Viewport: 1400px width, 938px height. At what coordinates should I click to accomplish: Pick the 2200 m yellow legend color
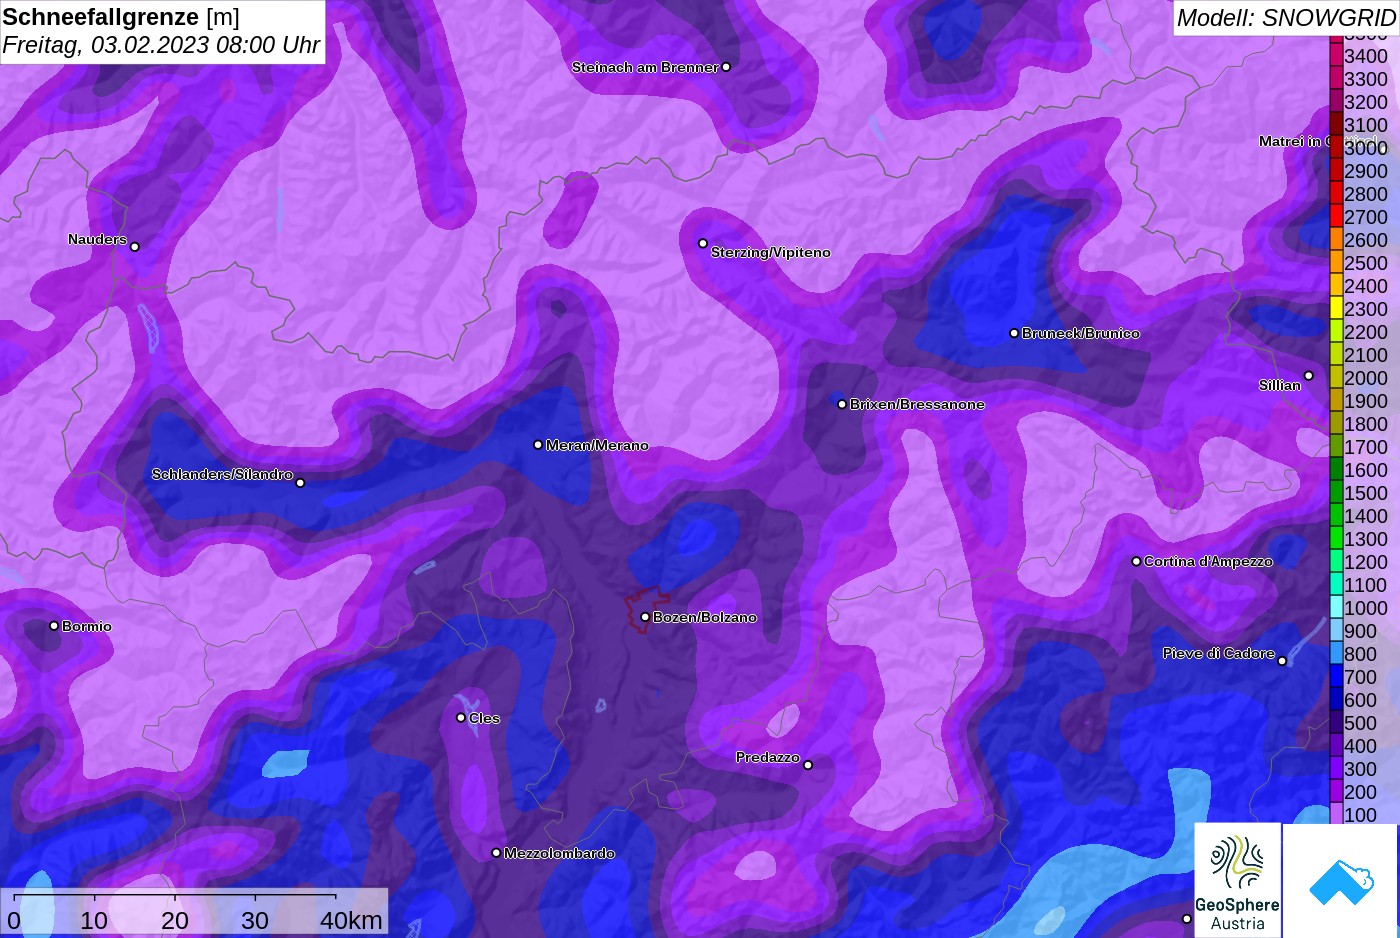(x=1336, y=331)
